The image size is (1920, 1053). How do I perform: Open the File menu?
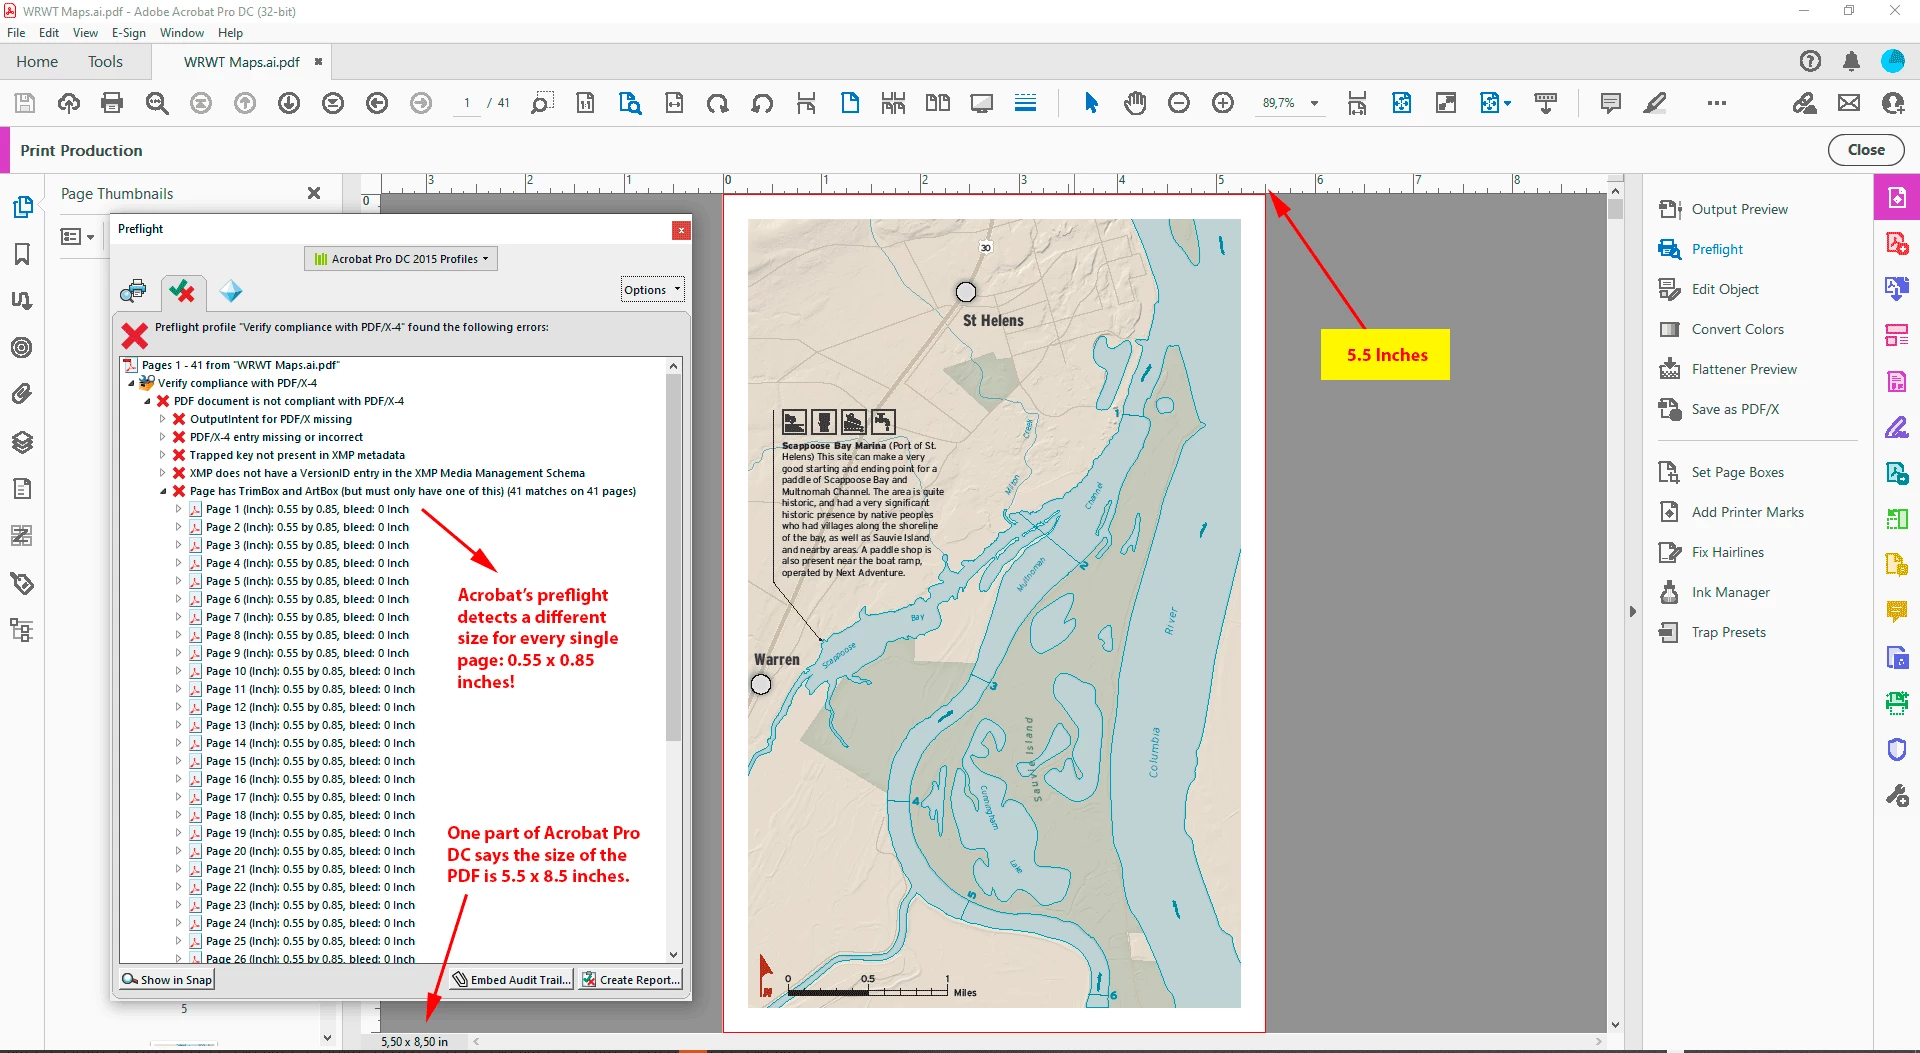tap(16, 33)
